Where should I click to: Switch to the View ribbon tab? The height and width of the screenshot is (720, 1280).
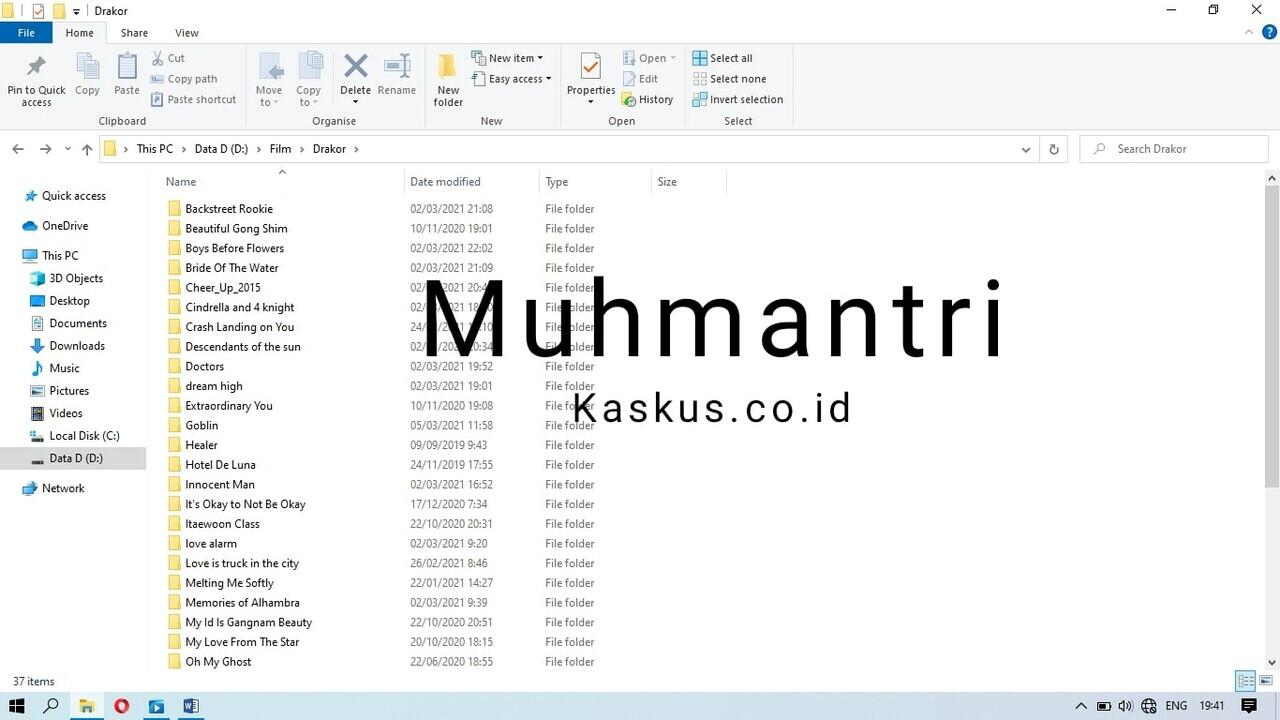pyautogui.click(x=186, y=32)
